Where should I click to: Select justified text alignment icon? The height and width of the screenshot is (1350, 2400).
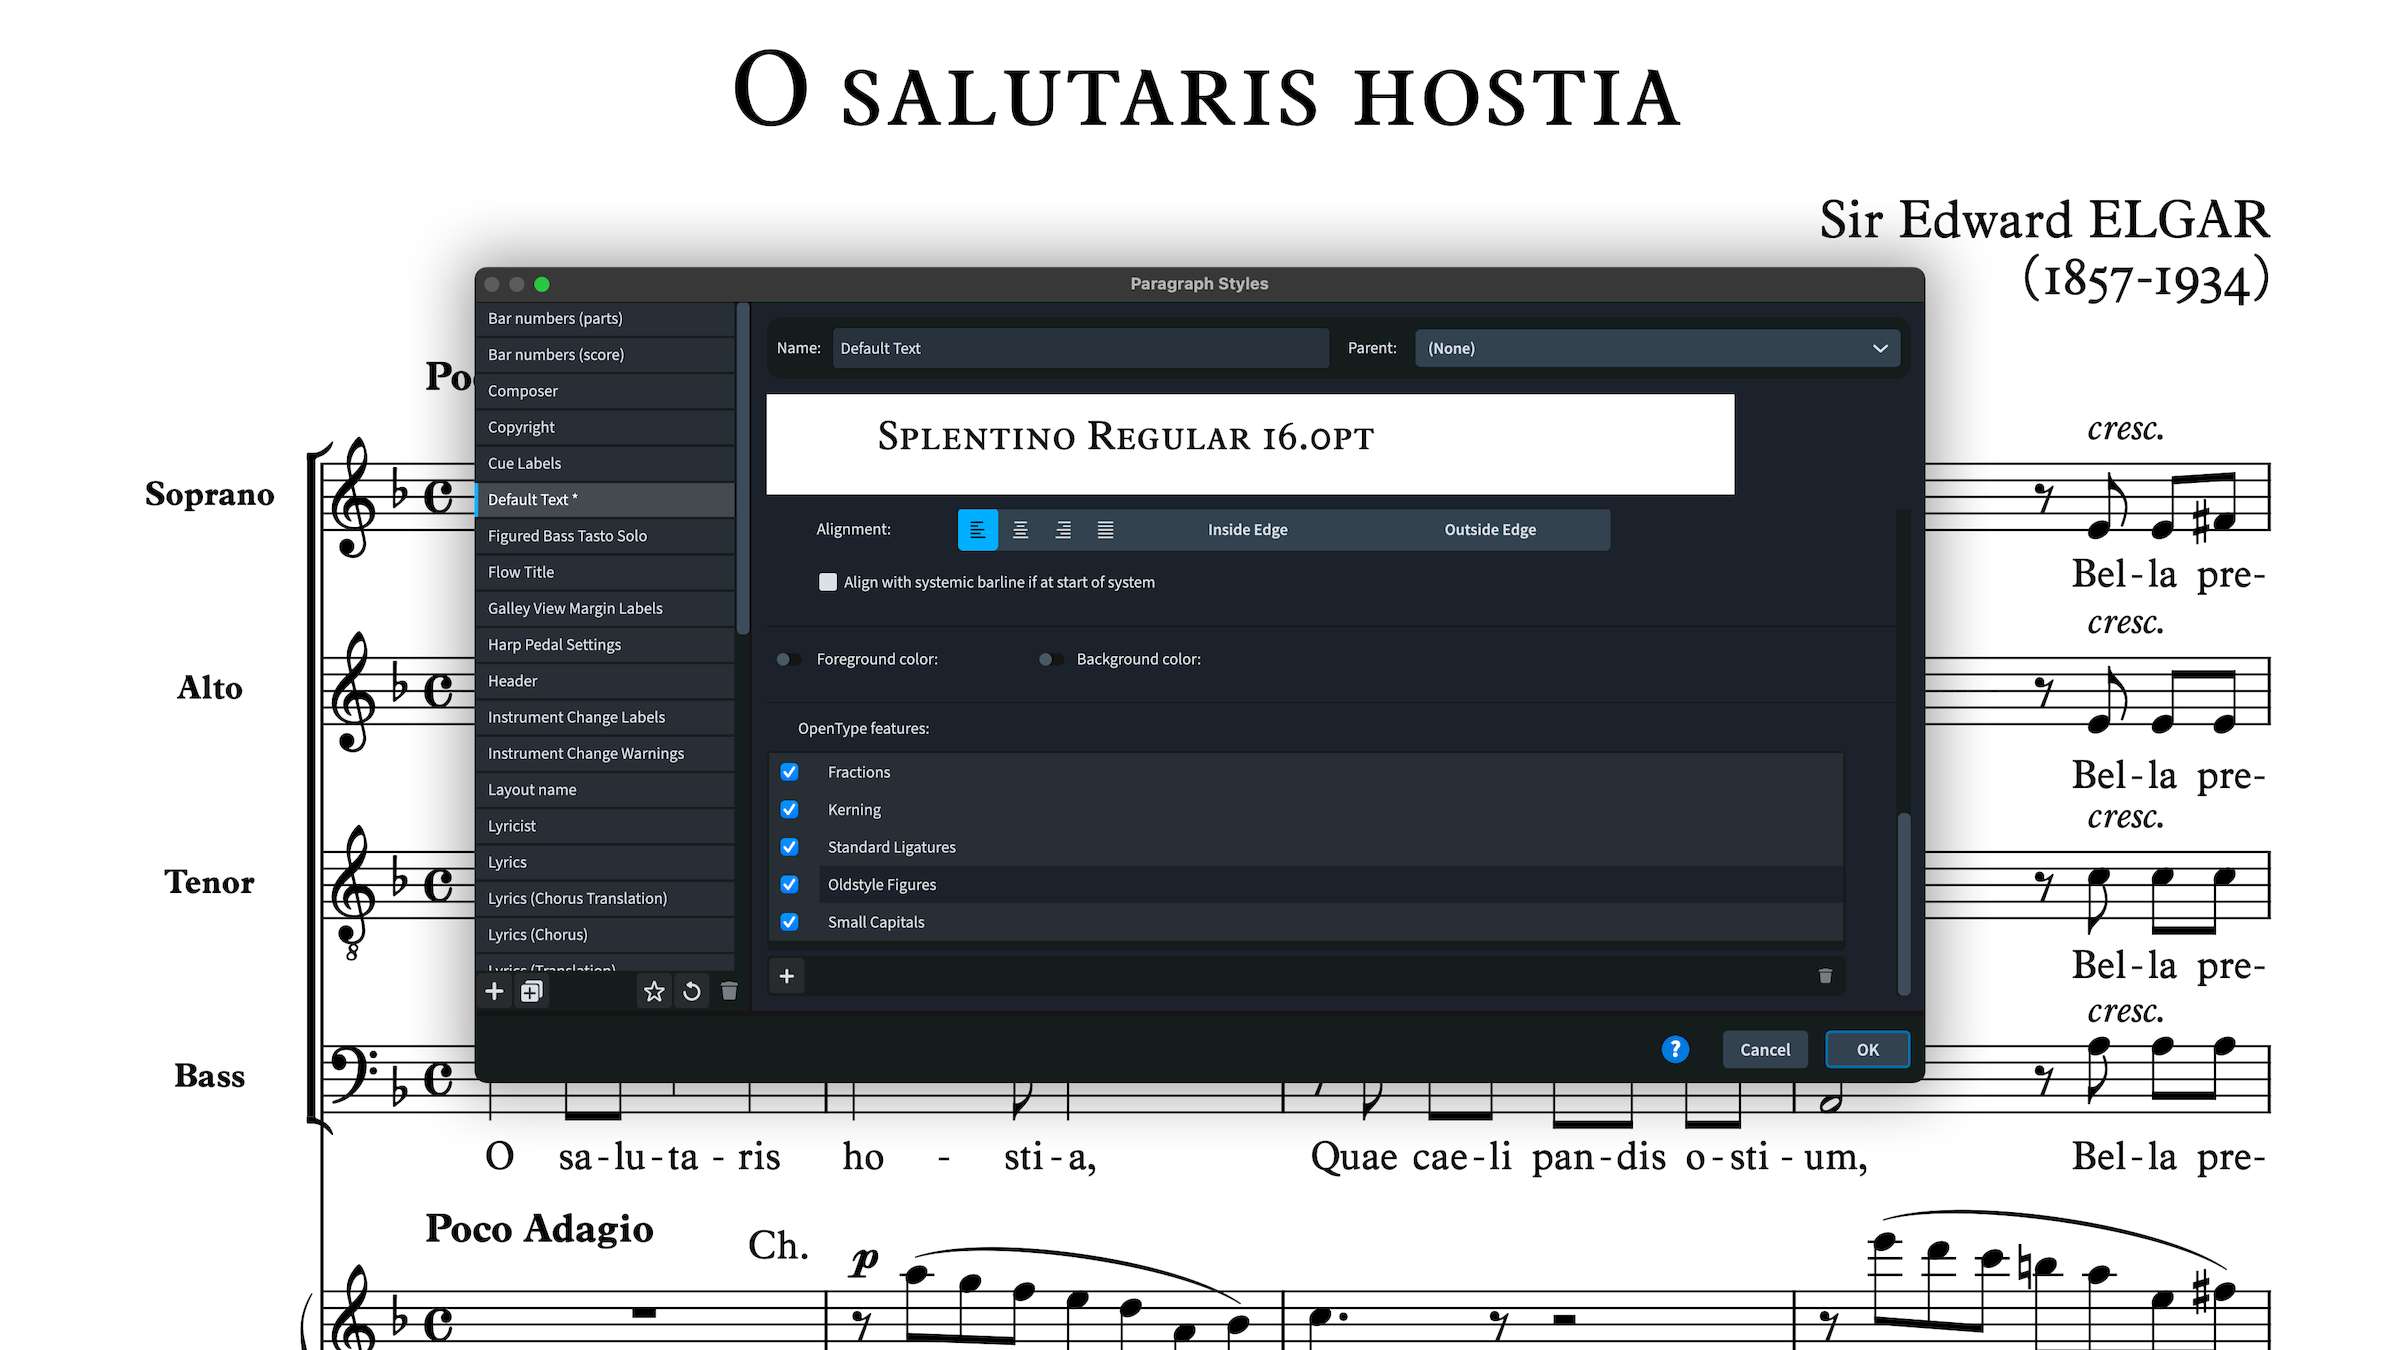tap(1105, 530)
